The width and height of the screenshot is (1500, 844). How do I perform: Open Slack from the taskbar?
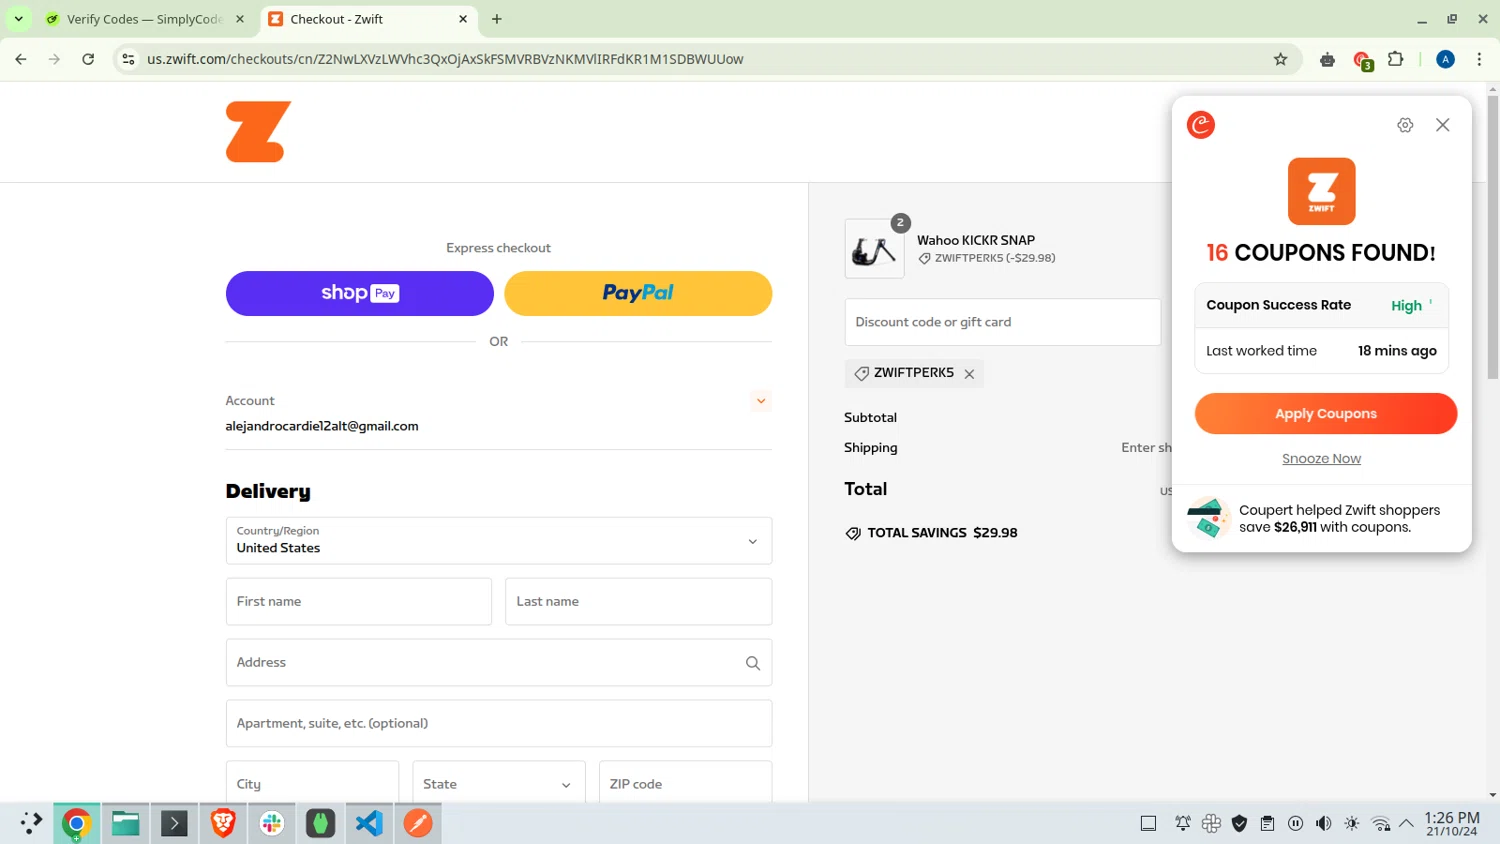pos(272,823)
